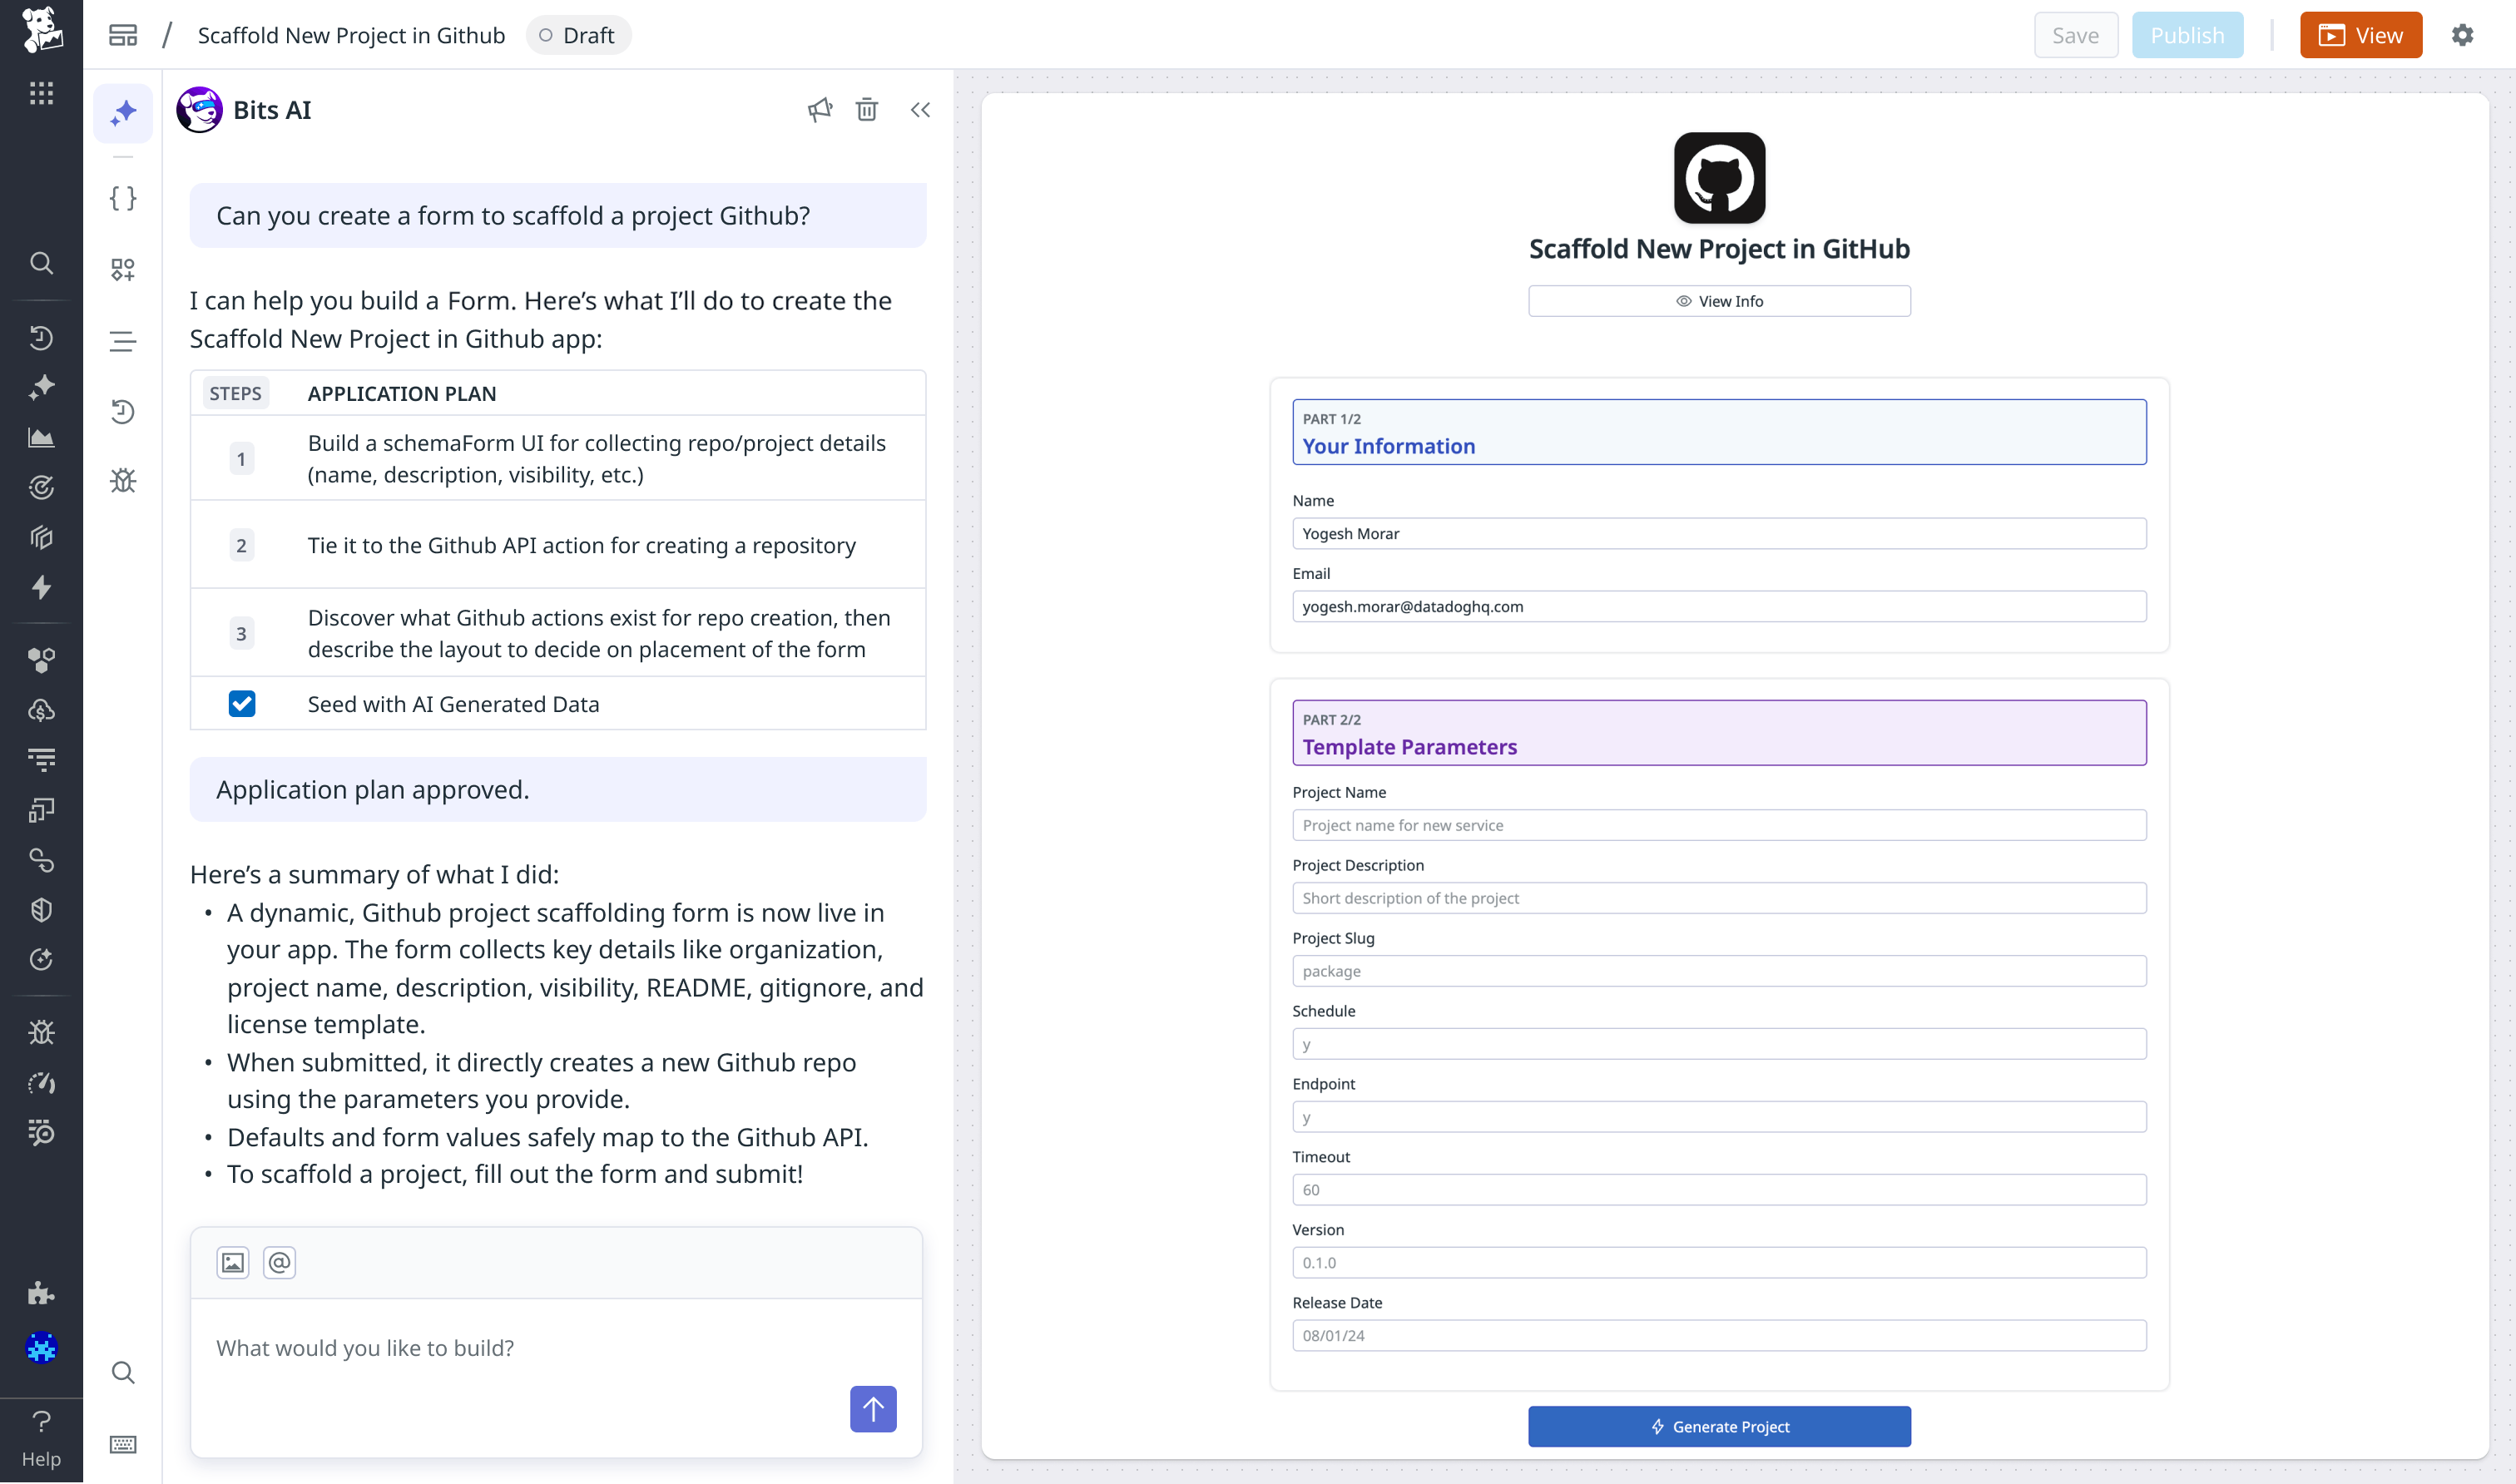Screen dimensions: 2516x1484
Task: Collapse the Bits AI panel
Action: point(919,110)
